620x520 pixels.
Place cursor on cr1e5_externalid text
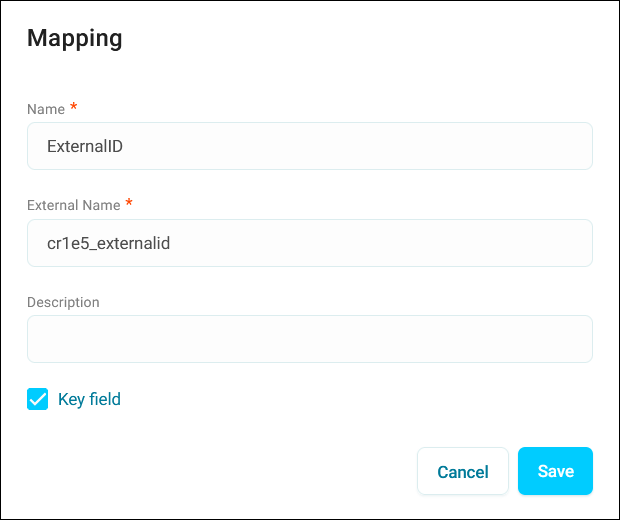[x=108, y=243]
